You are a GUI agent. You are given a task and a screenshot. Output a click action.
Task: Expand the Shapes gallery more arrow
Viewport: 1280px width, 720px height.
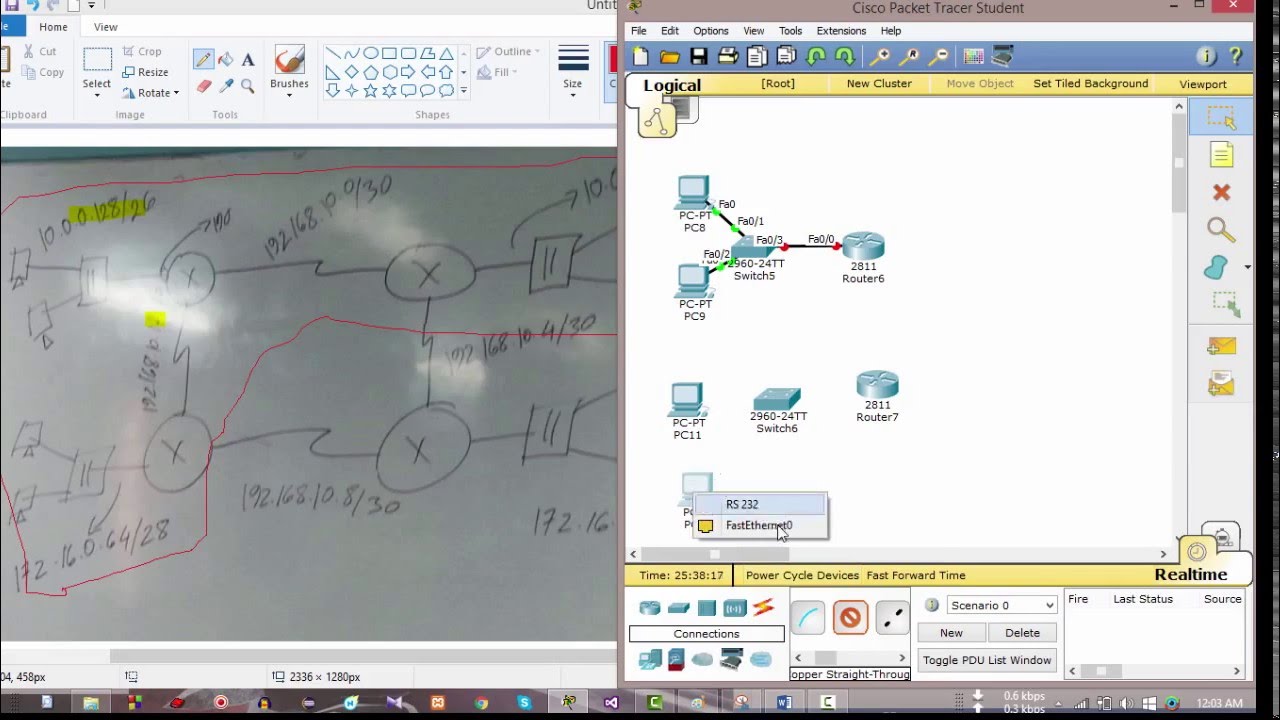tap(463, 90)
